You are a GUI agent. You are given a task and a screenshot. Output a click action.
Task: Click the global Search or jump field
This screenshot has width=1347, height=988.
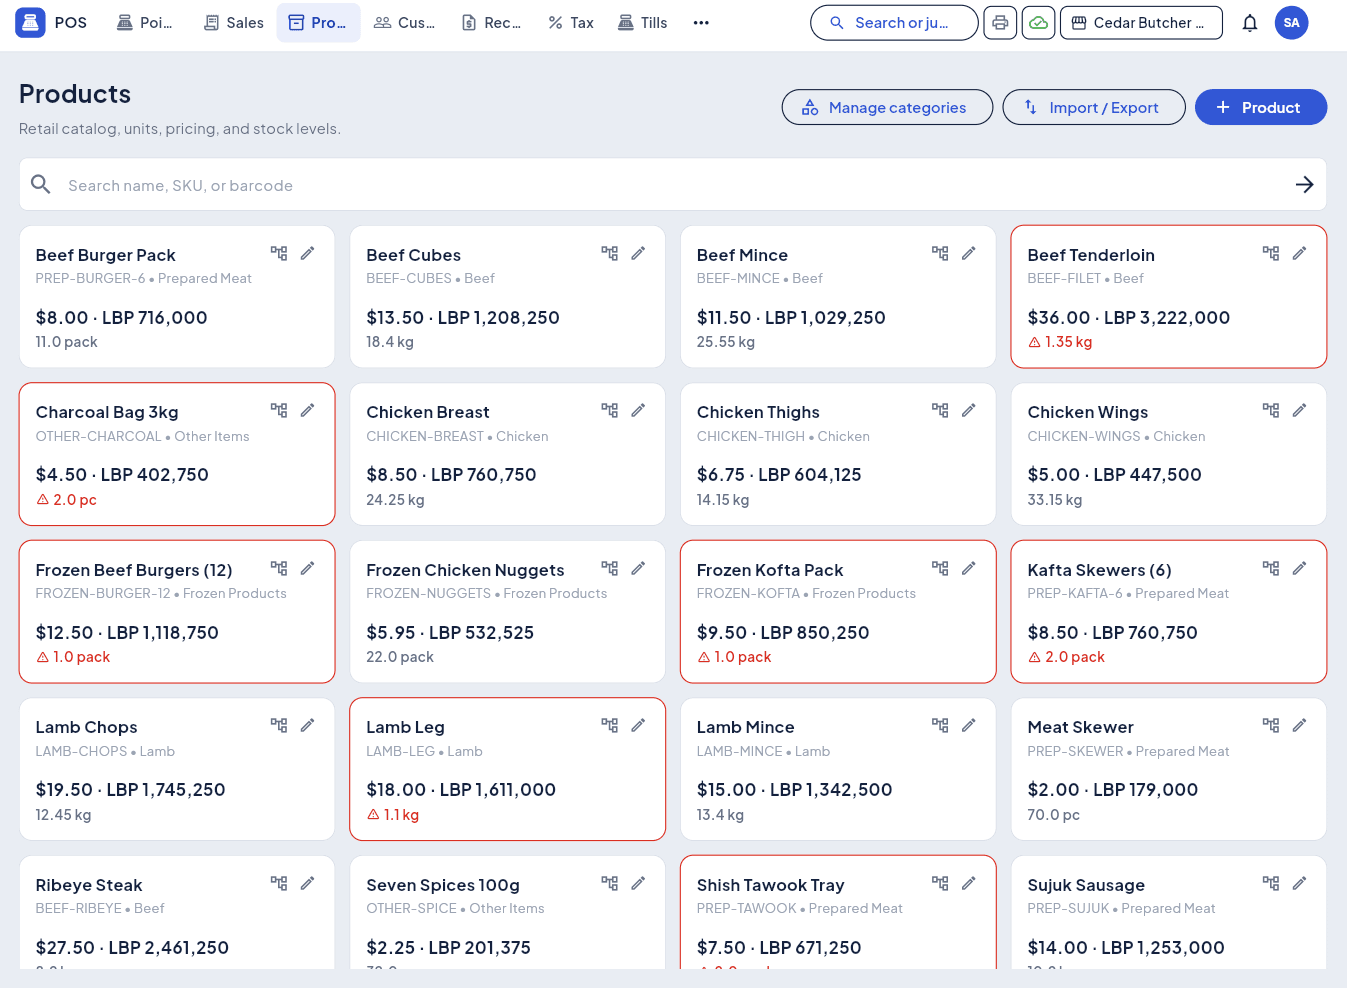tap(894, 22)
